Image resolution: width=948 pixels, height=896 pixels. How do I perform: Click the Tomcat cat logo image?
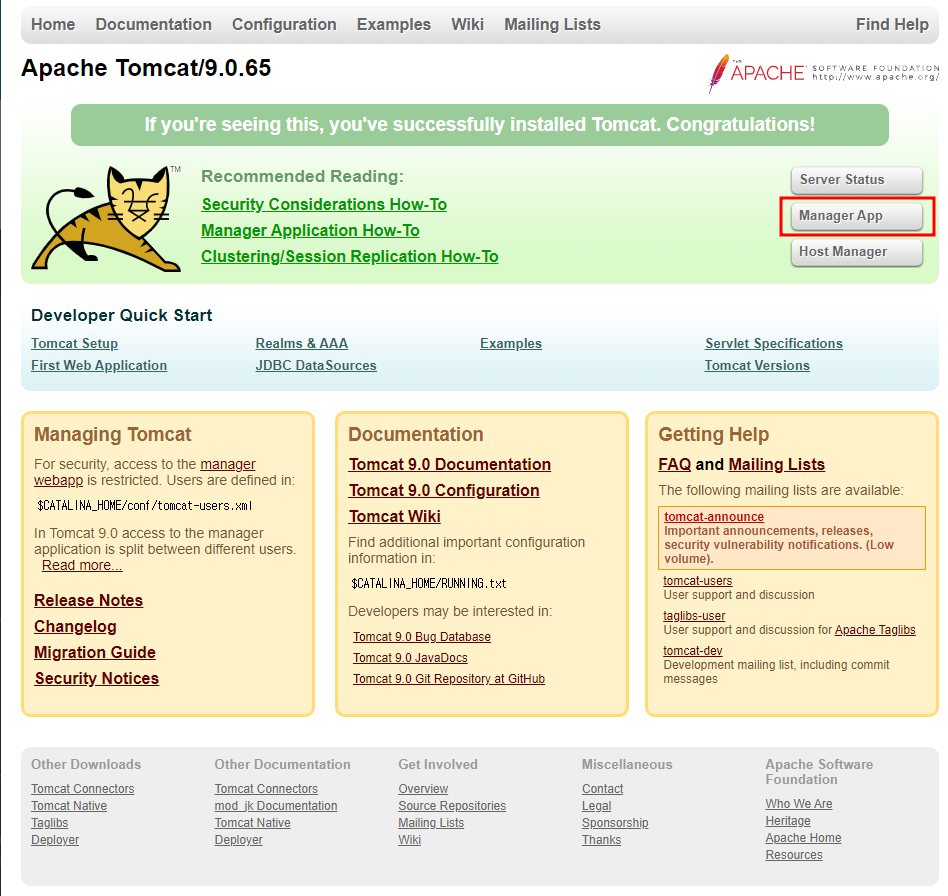(x=106, y=218)
